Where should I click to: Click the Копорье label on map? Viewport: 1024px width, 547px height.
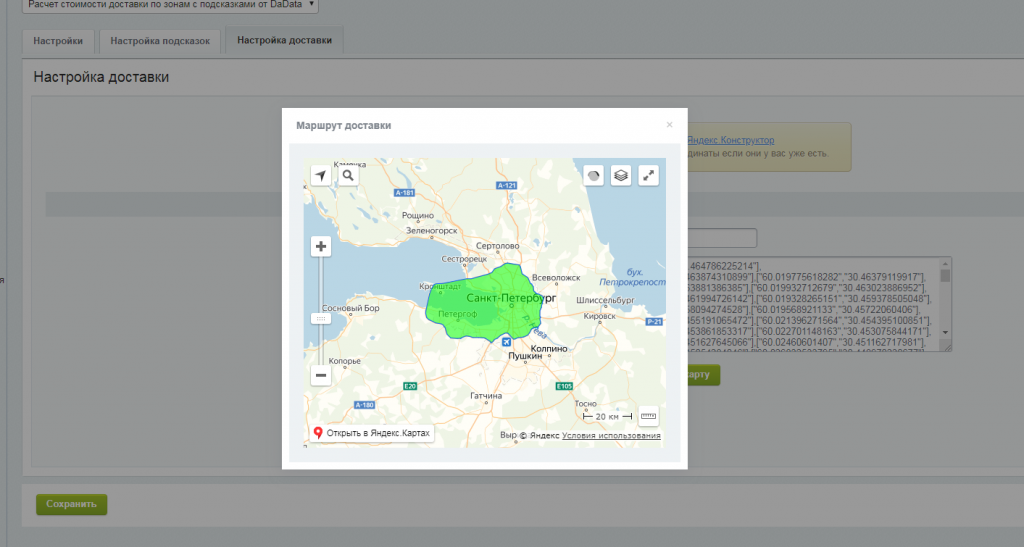click(344, 361)
